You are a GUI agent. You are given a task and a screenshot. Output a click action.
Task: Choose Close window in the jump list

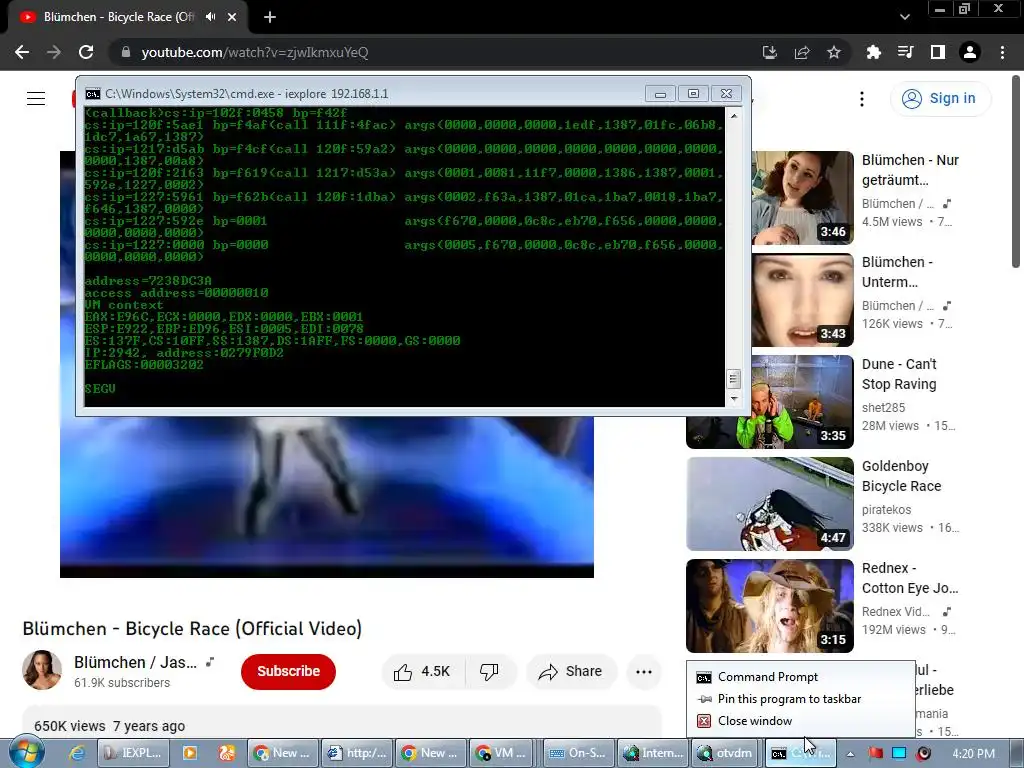[x=801, y=721]
